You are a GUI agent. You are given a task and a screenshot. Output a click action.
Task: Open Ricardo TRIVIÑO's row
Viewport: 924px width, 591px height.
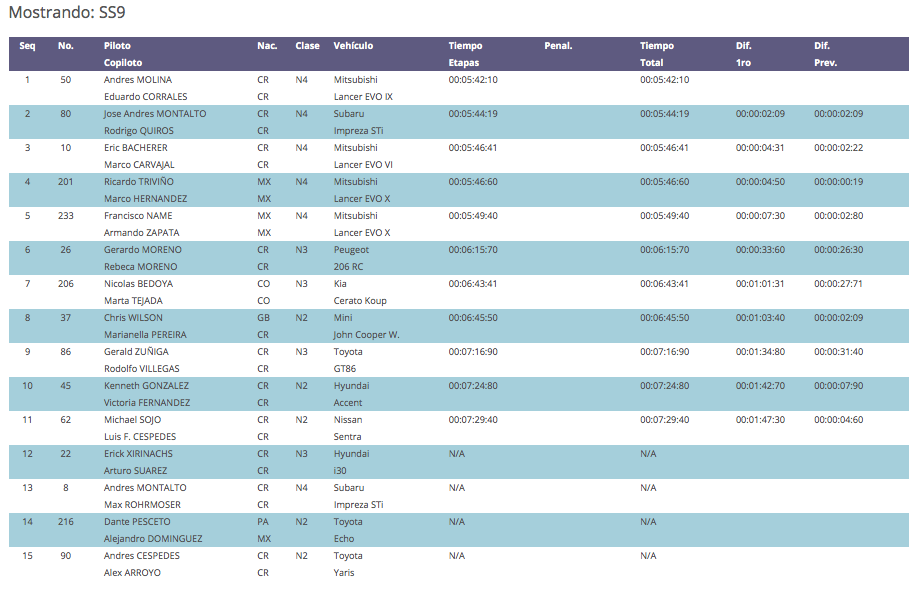click(138, 182)
